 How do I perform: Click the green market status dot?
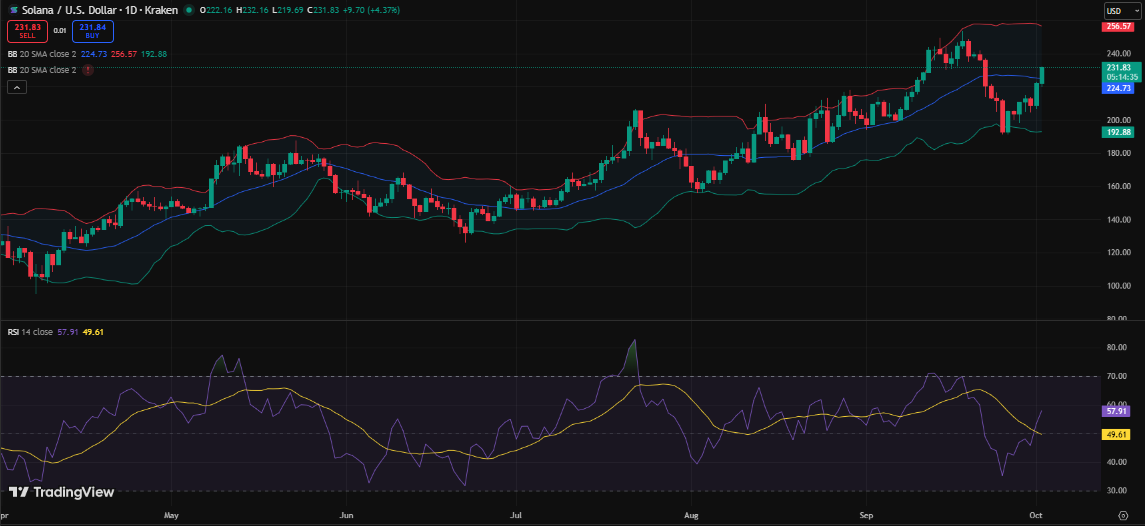point(188,10)
